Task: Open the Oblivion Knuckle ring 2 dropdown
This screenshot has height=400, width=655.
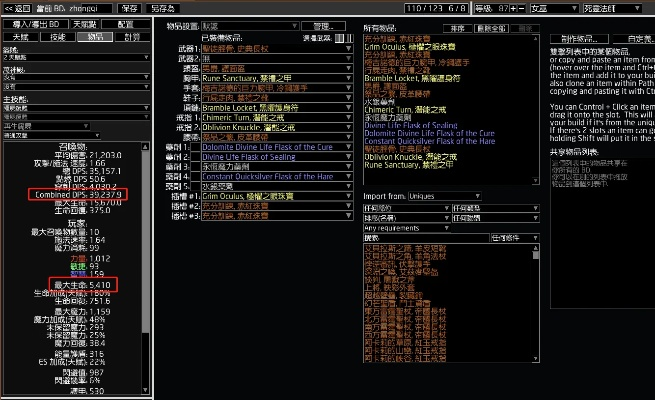Action: 277,127
